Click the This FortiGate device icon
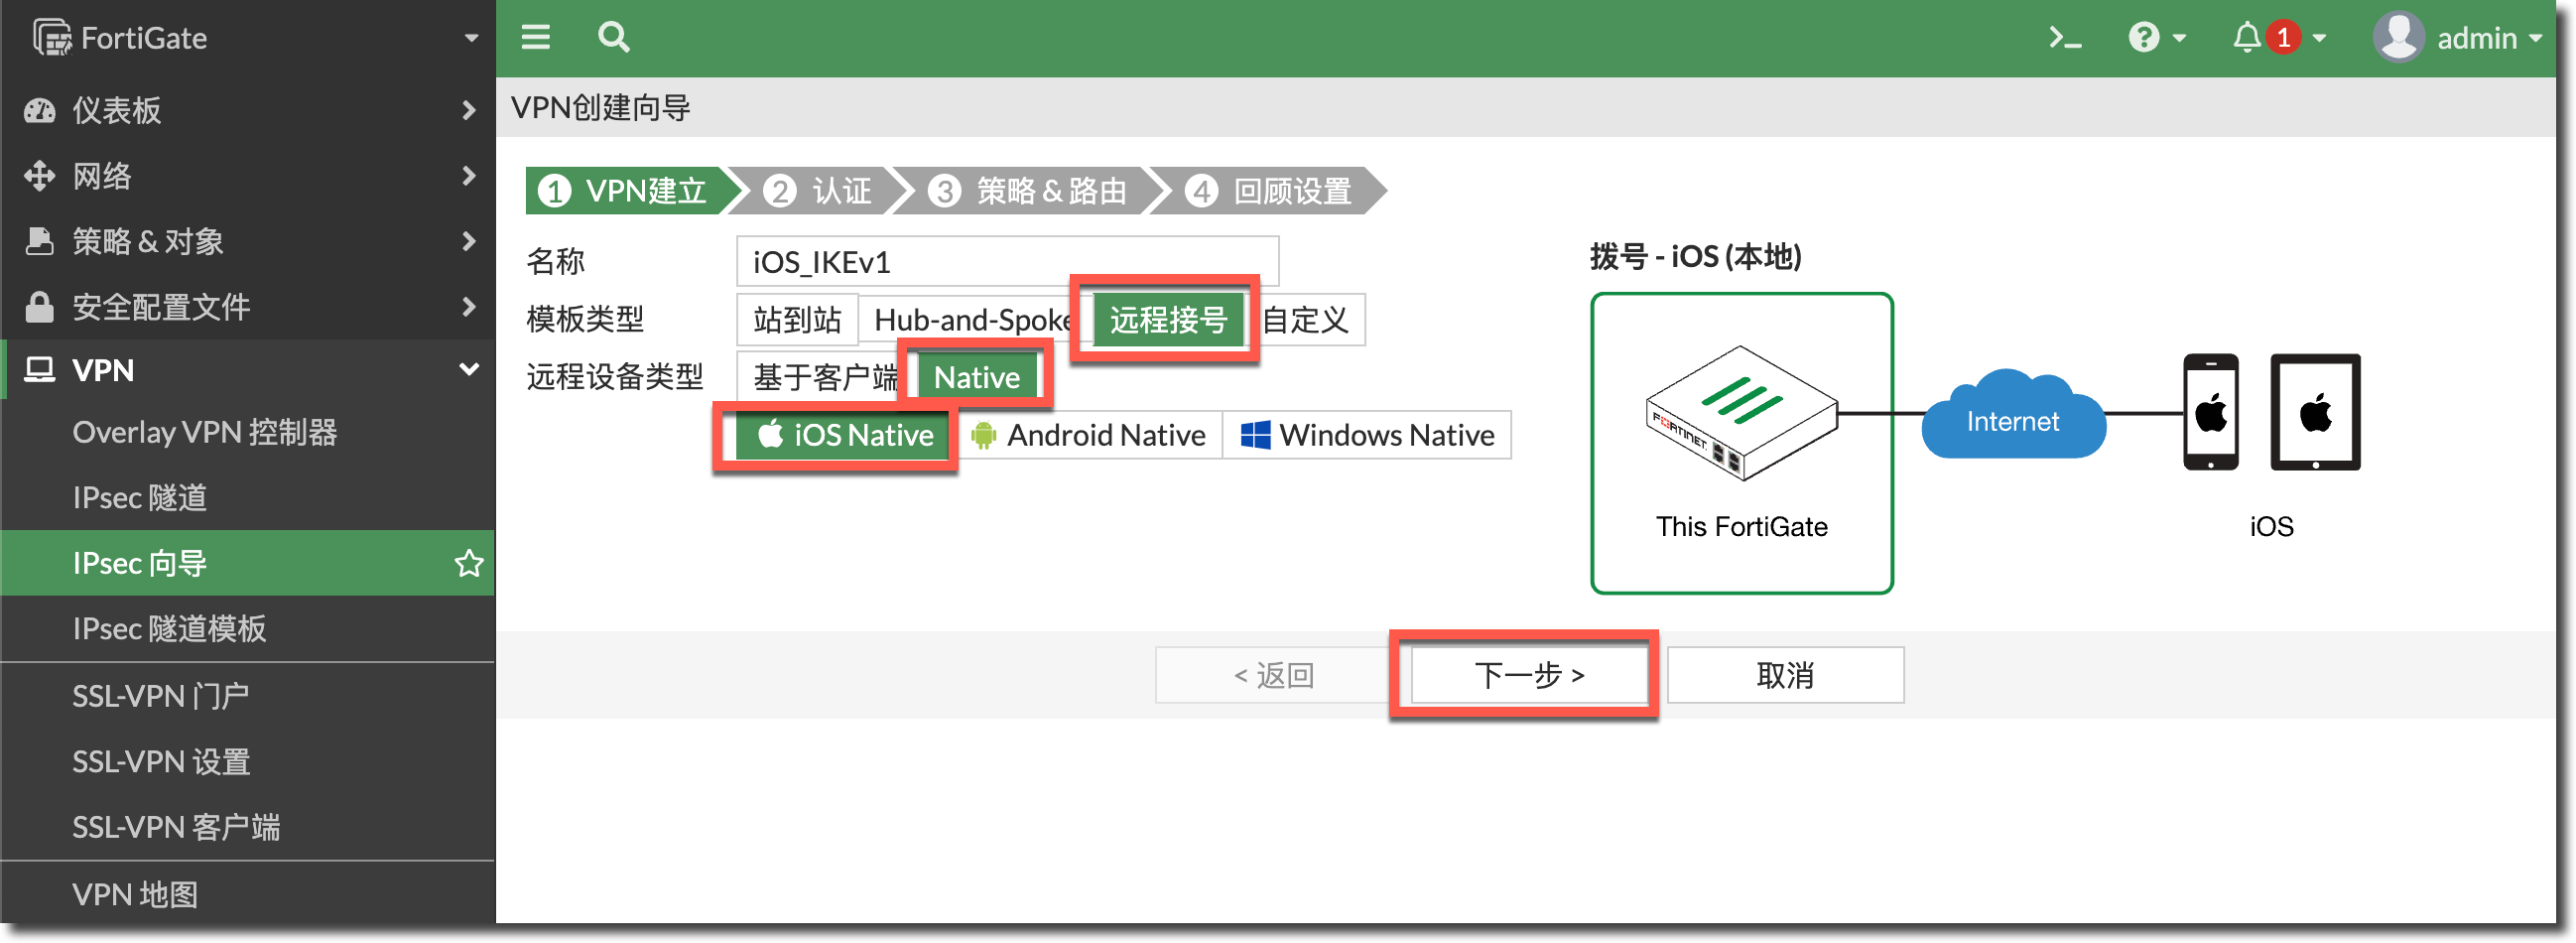The height and width of the screenshot is (943, 2576). point(1741,413)
